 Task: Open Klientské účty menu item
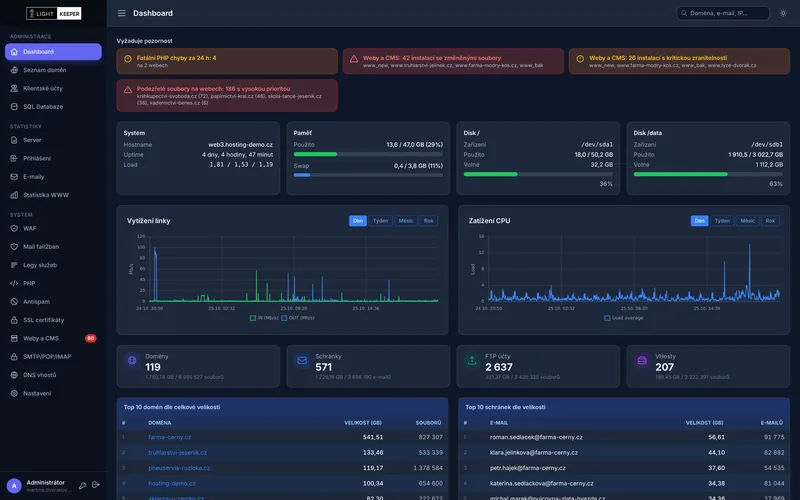coord(53,88)
